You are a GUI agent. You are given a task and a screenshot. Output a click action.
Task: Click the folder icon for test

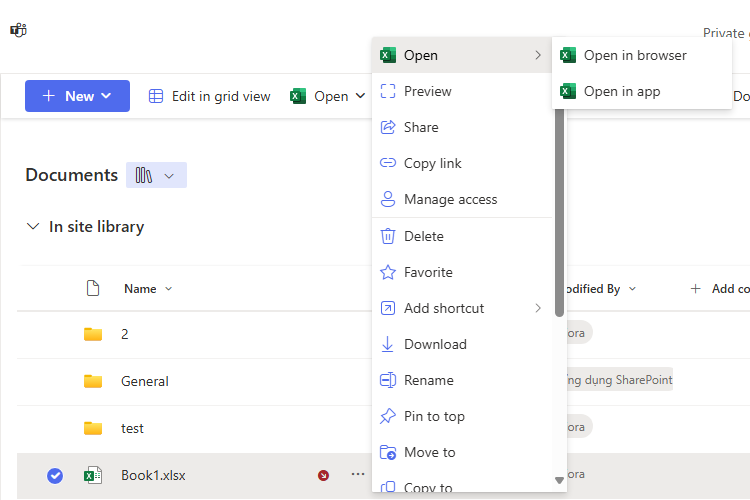point(93,428)
